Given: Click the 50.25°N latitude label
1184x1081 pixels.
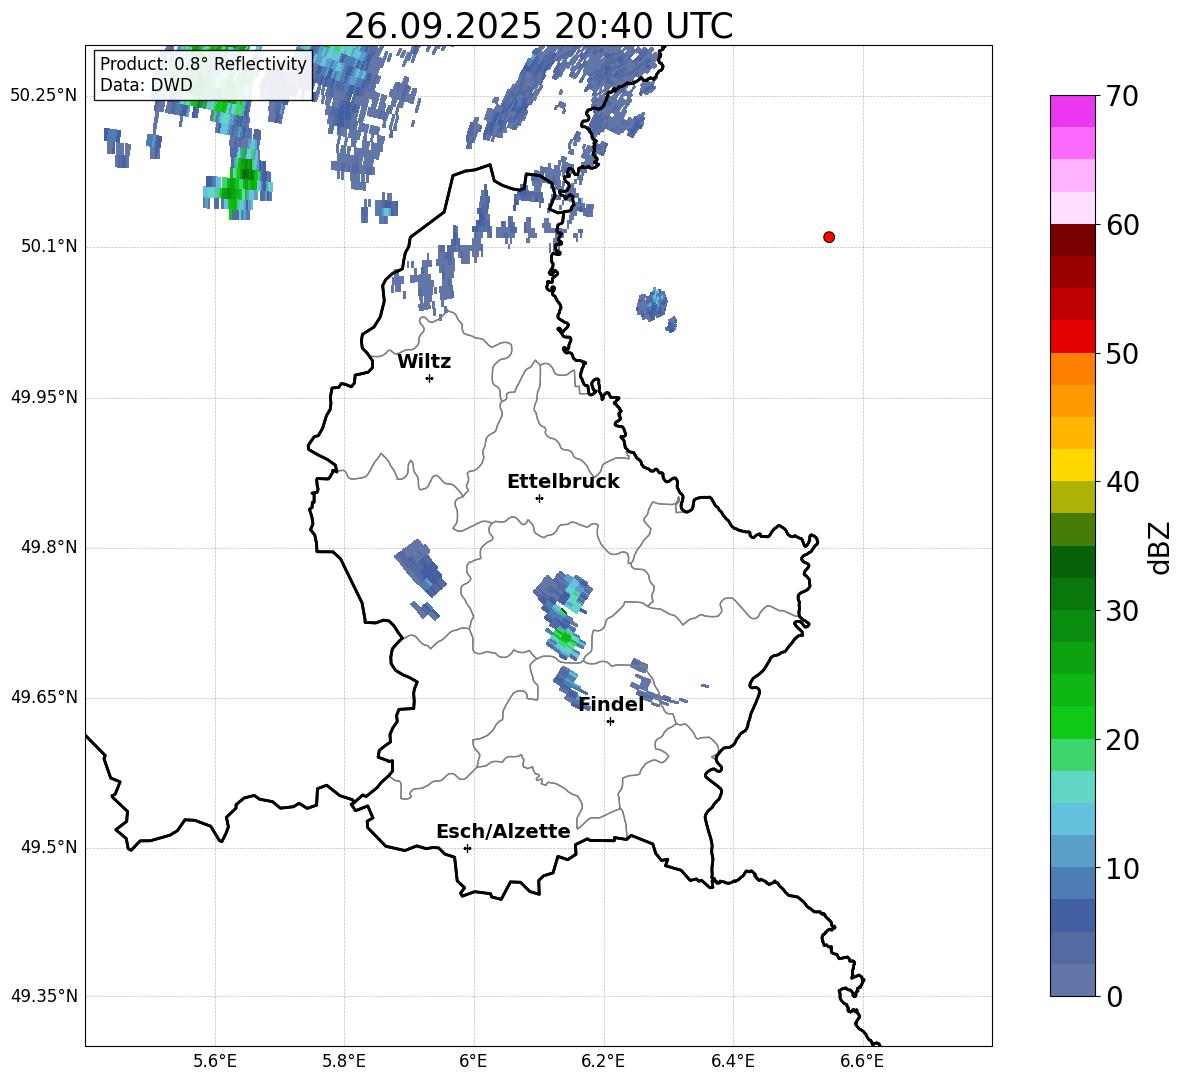Looking at the screenshot, I should click(x=44, y=96).
